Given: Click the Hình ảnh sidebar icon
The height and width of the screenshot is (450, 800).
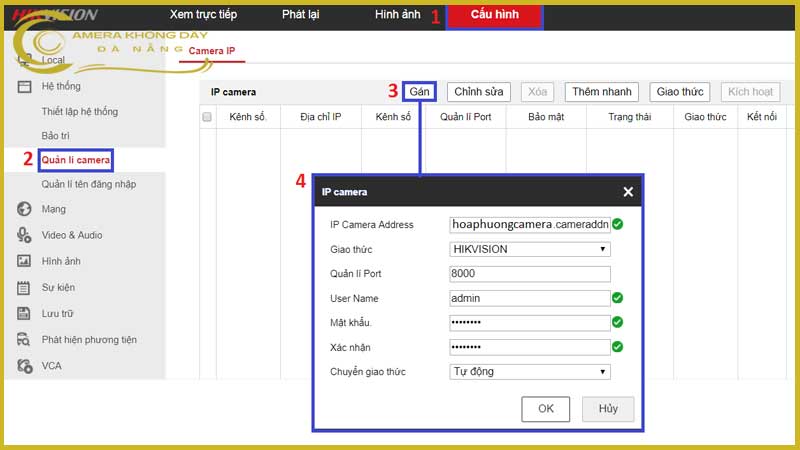Looking at the screenshot, I should click(x=24, y=261).
